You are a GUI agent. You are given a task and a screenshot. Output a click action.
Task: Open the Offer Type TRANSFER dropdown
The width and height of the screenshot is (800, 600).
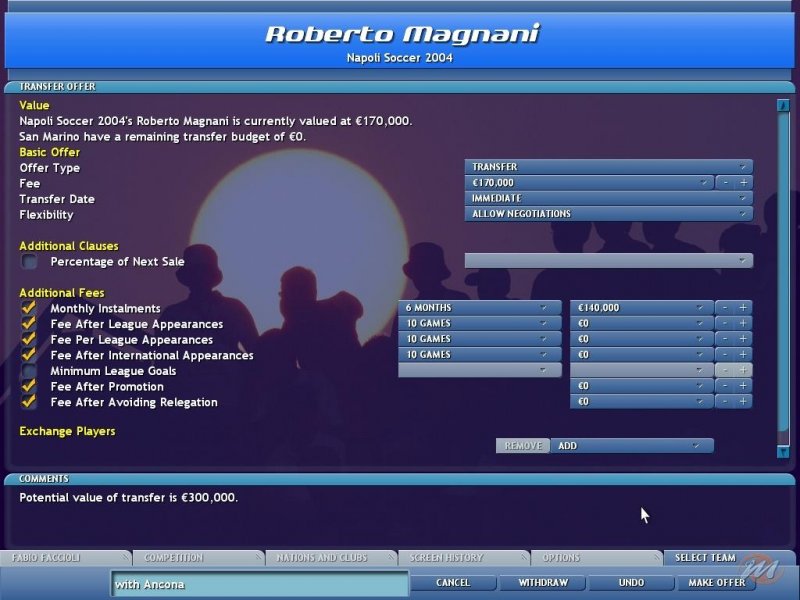(608, 167)
